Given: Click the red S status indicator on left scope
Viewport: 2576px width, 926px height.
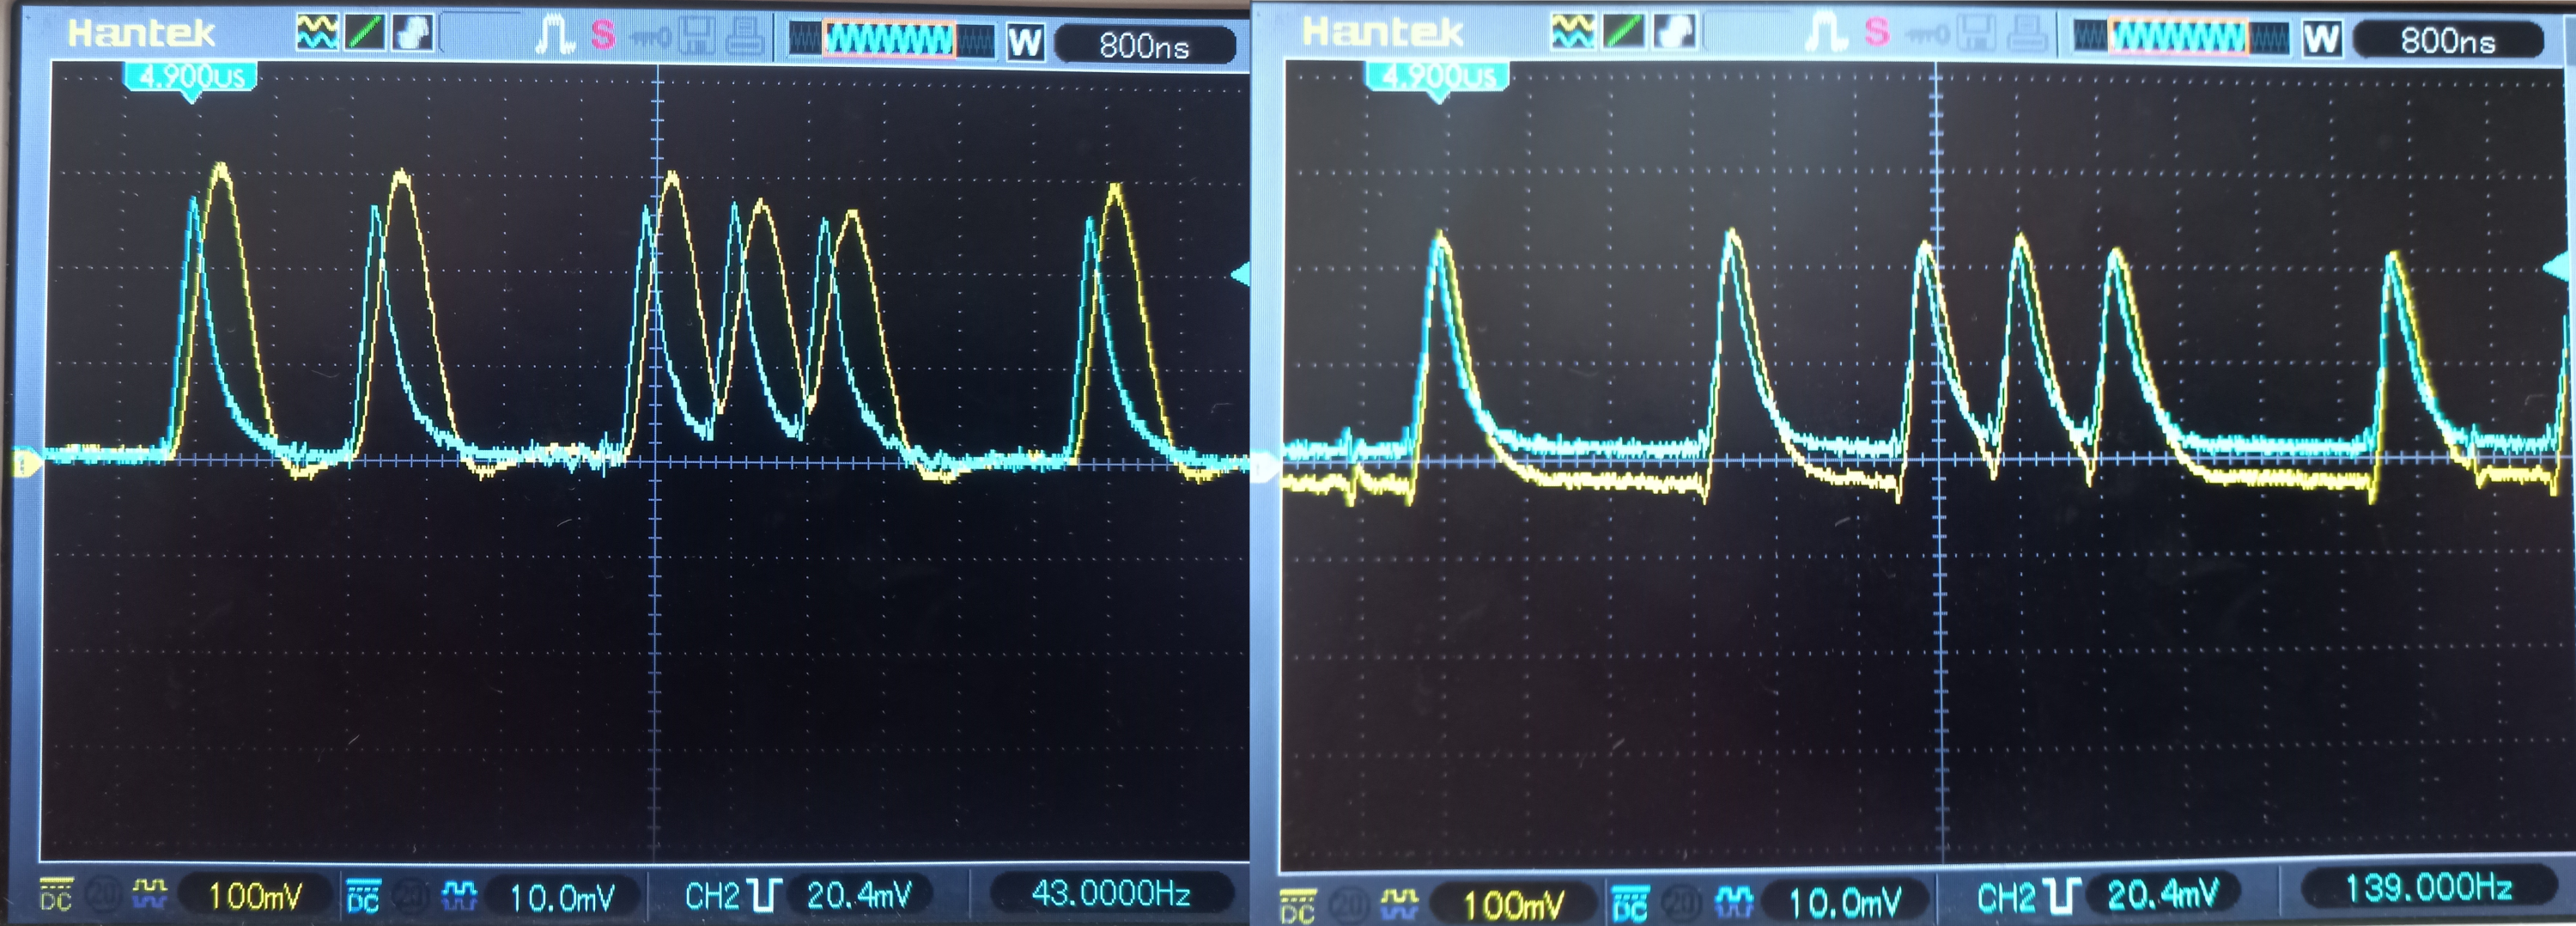Looking at the screenshot, I should click(602, 35).
